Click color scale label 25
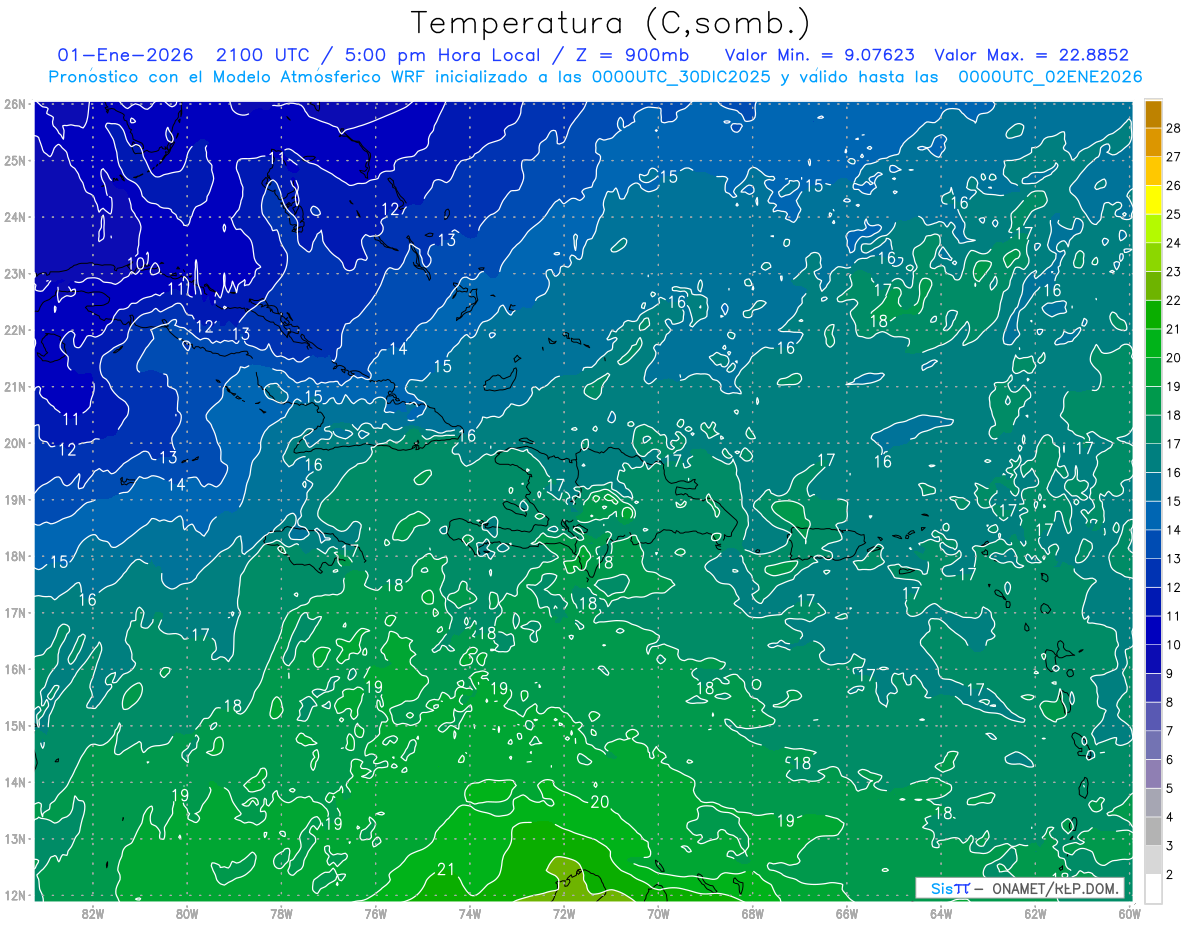This screenshot has height=927, width=1200. pos(1173,214)
